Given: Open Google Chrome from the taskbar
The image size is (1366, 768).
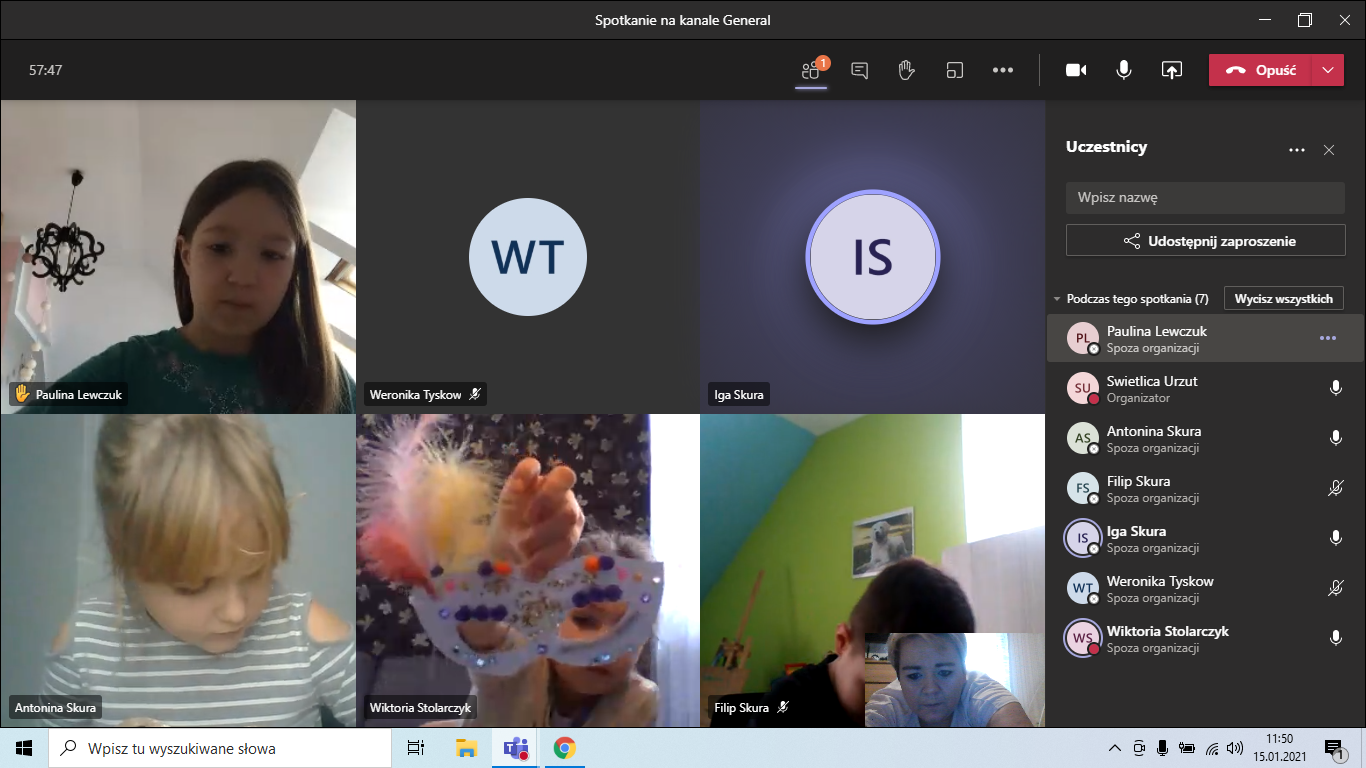Looking at the screenshot, I should 564,748.
